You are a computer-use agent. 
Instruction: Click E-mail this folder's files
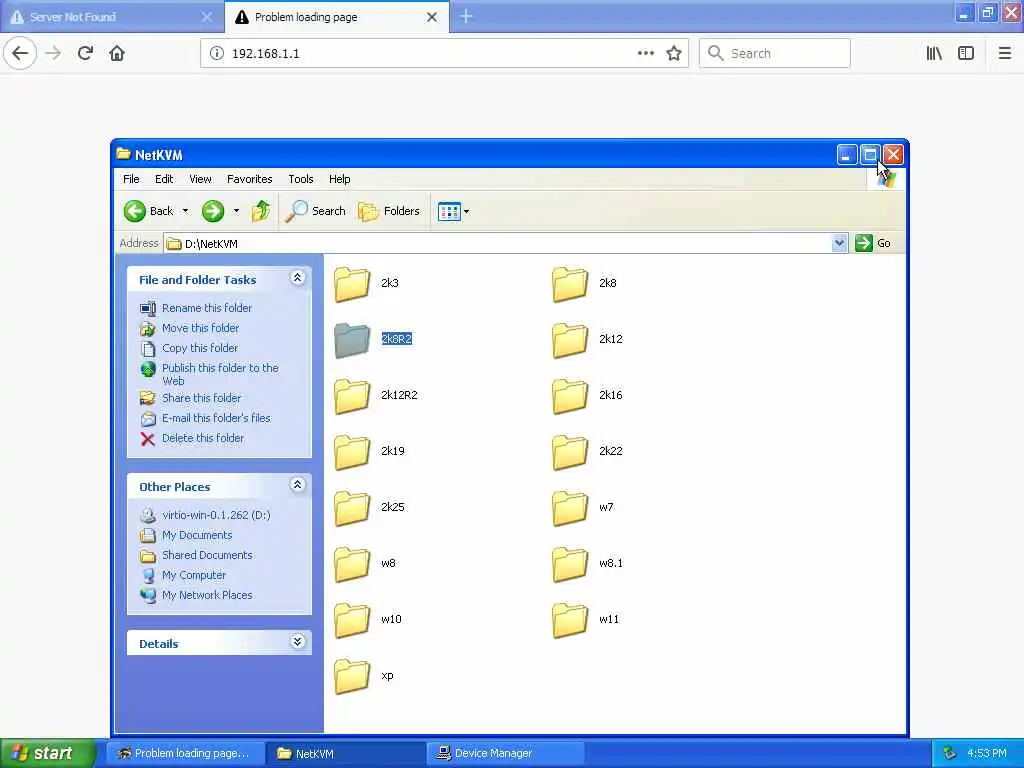tap(216, 418)
